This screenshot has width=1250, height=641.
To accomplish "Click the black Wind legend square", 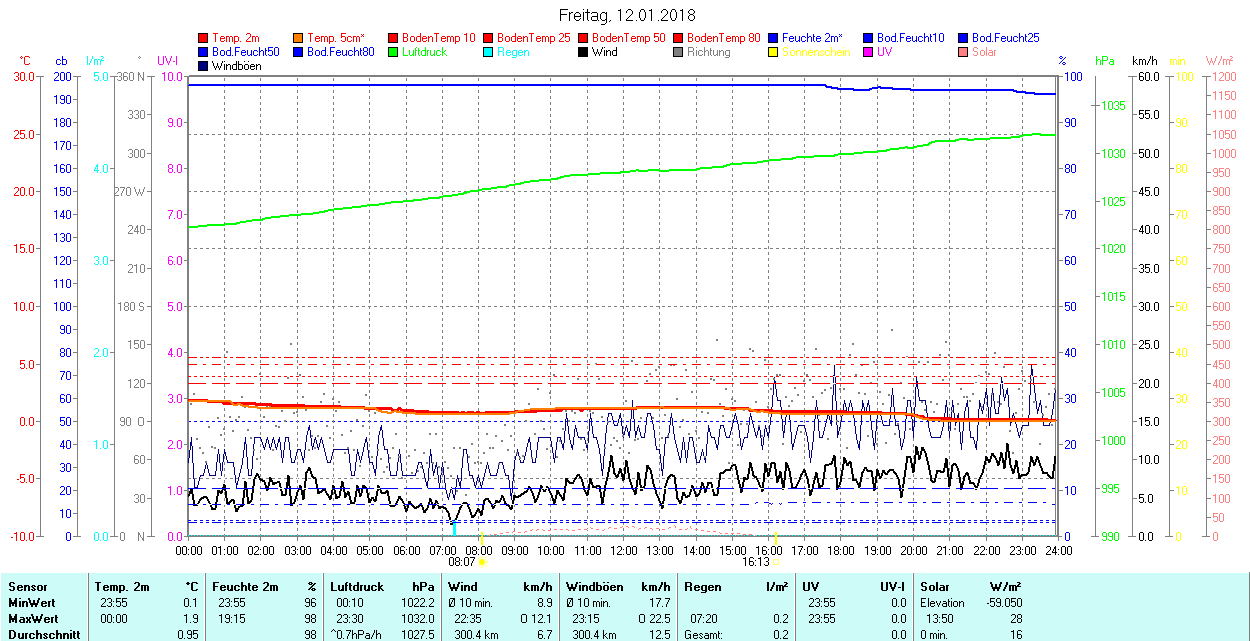I will tap(583, 52).
